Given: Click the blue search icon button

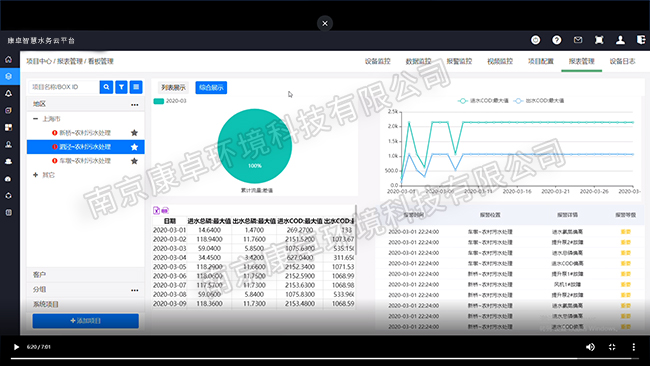Looking at the screenshot, I should [x=106, y=87].
